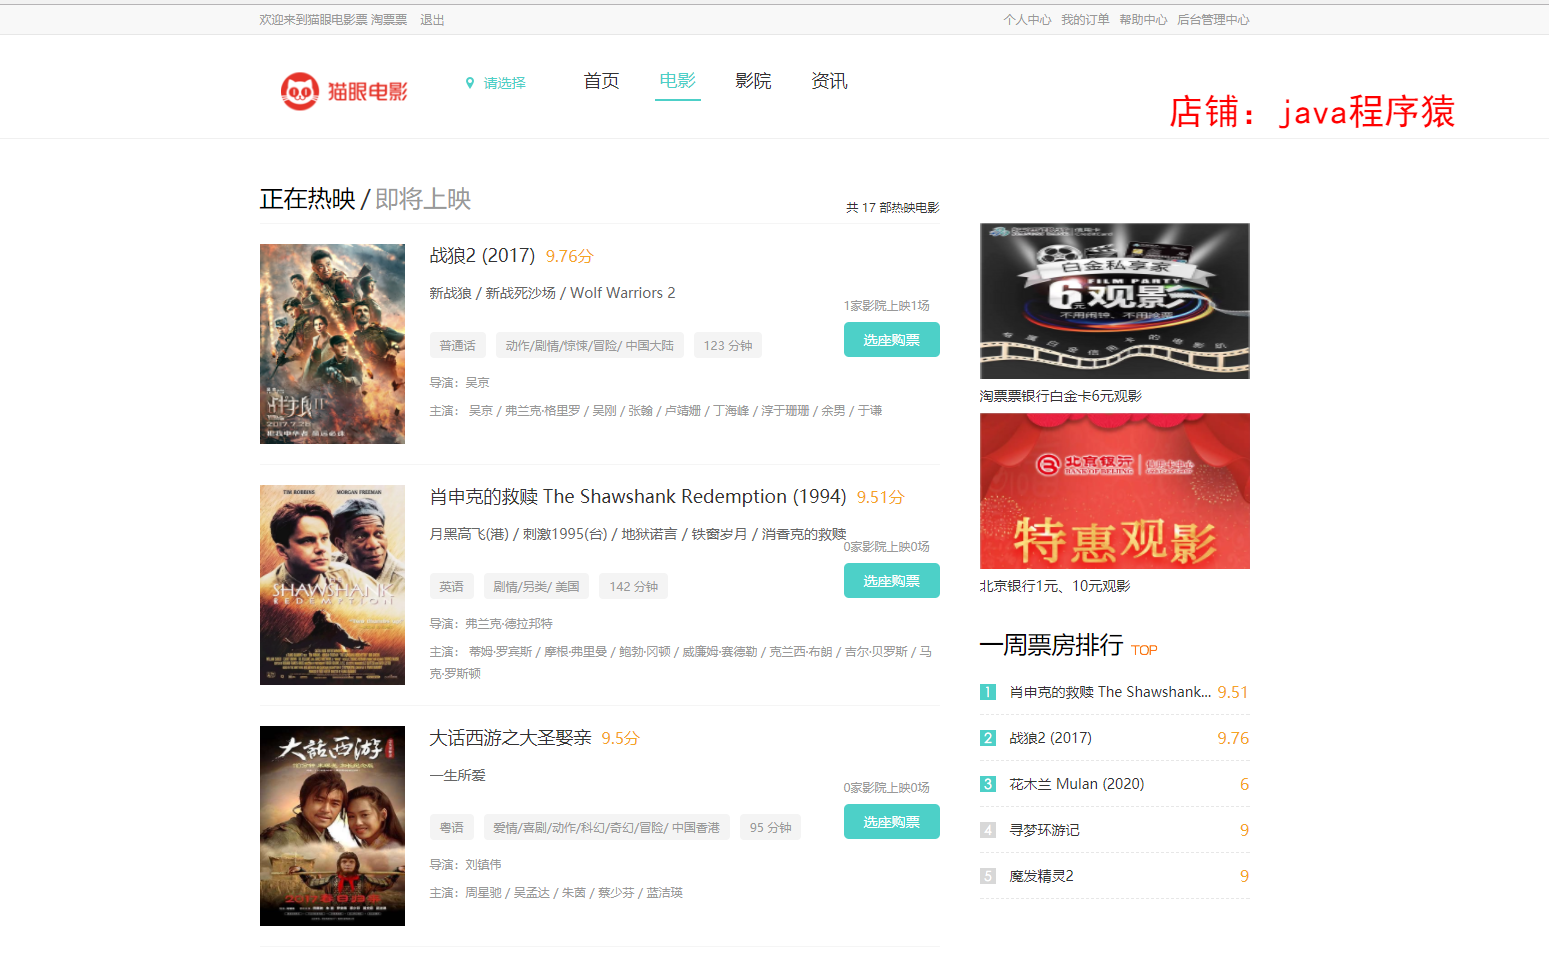Open 北京银行1元、10元观影 caption link

[1055, 586]
